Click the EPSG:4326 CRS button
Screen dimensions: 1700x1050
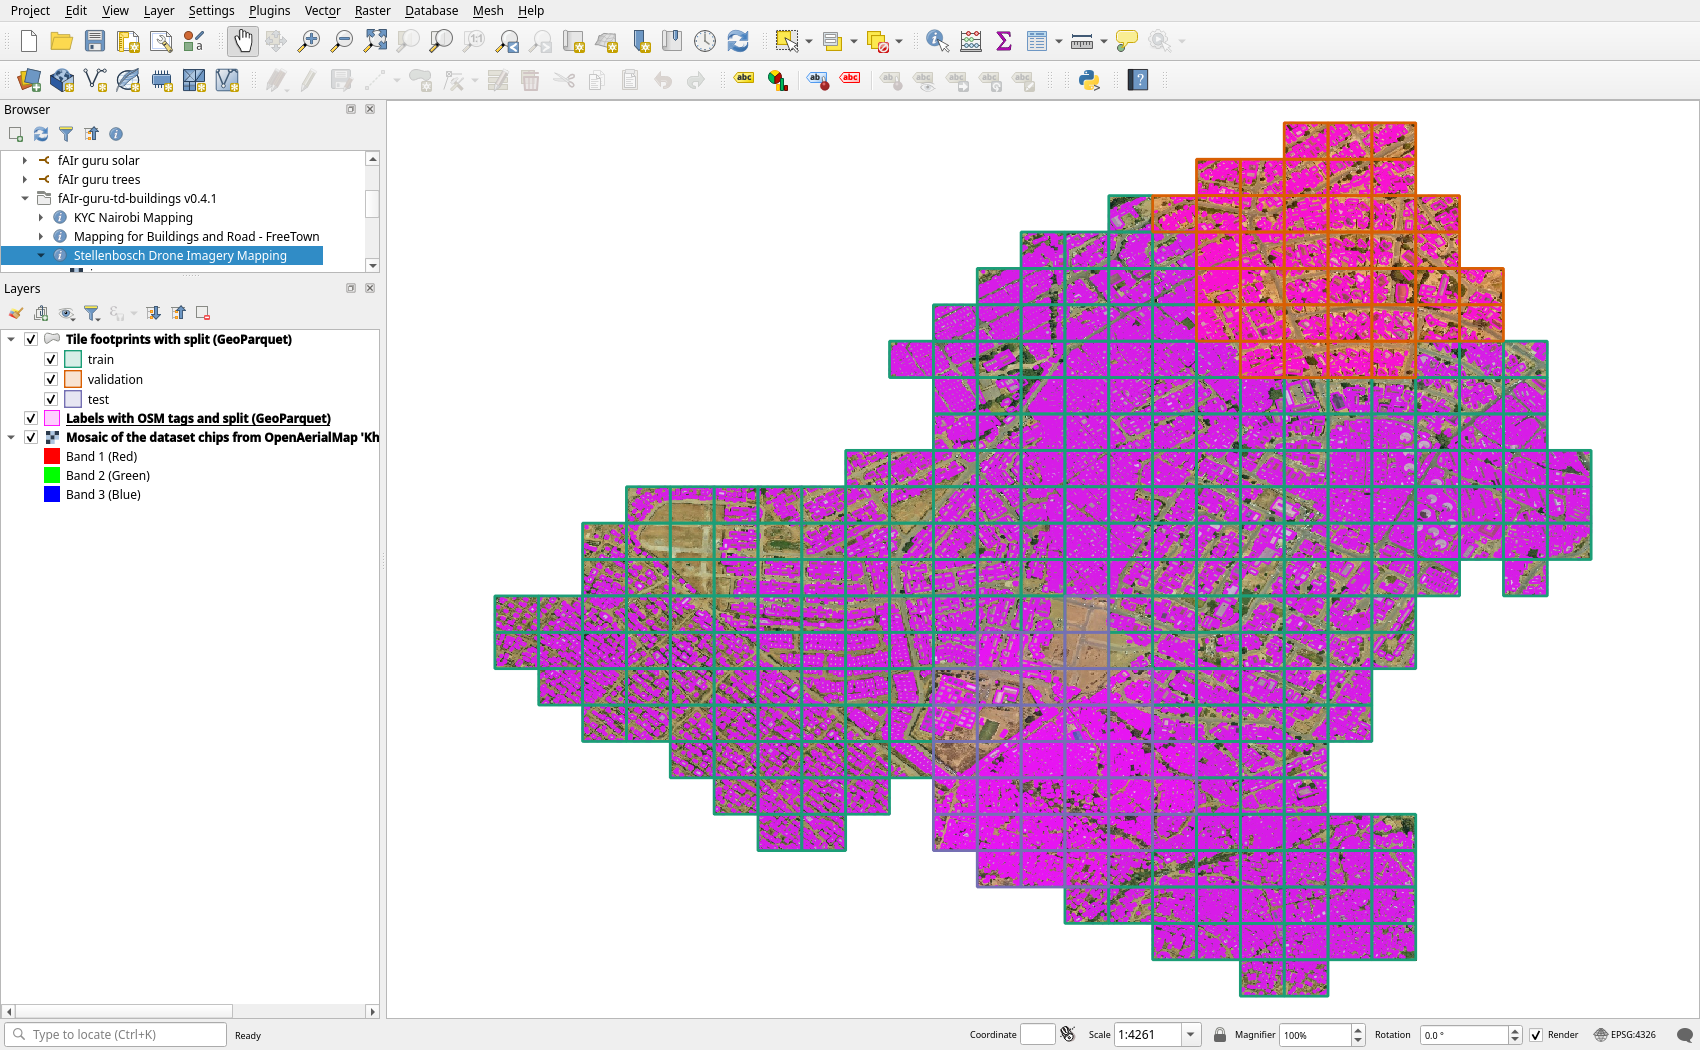1625,1035
